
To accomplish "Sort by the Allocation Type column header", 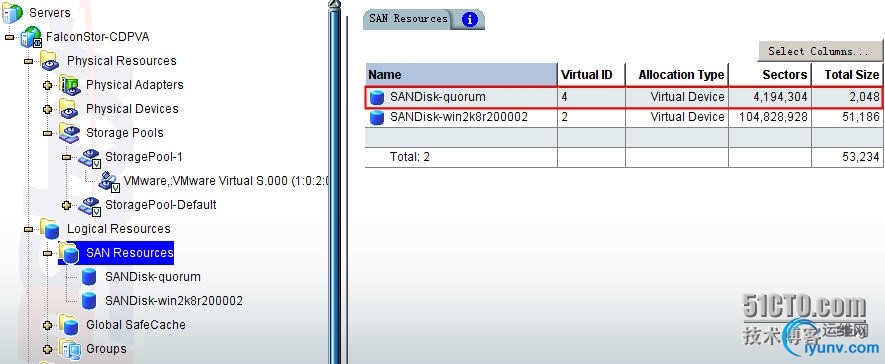I will 677,74.
